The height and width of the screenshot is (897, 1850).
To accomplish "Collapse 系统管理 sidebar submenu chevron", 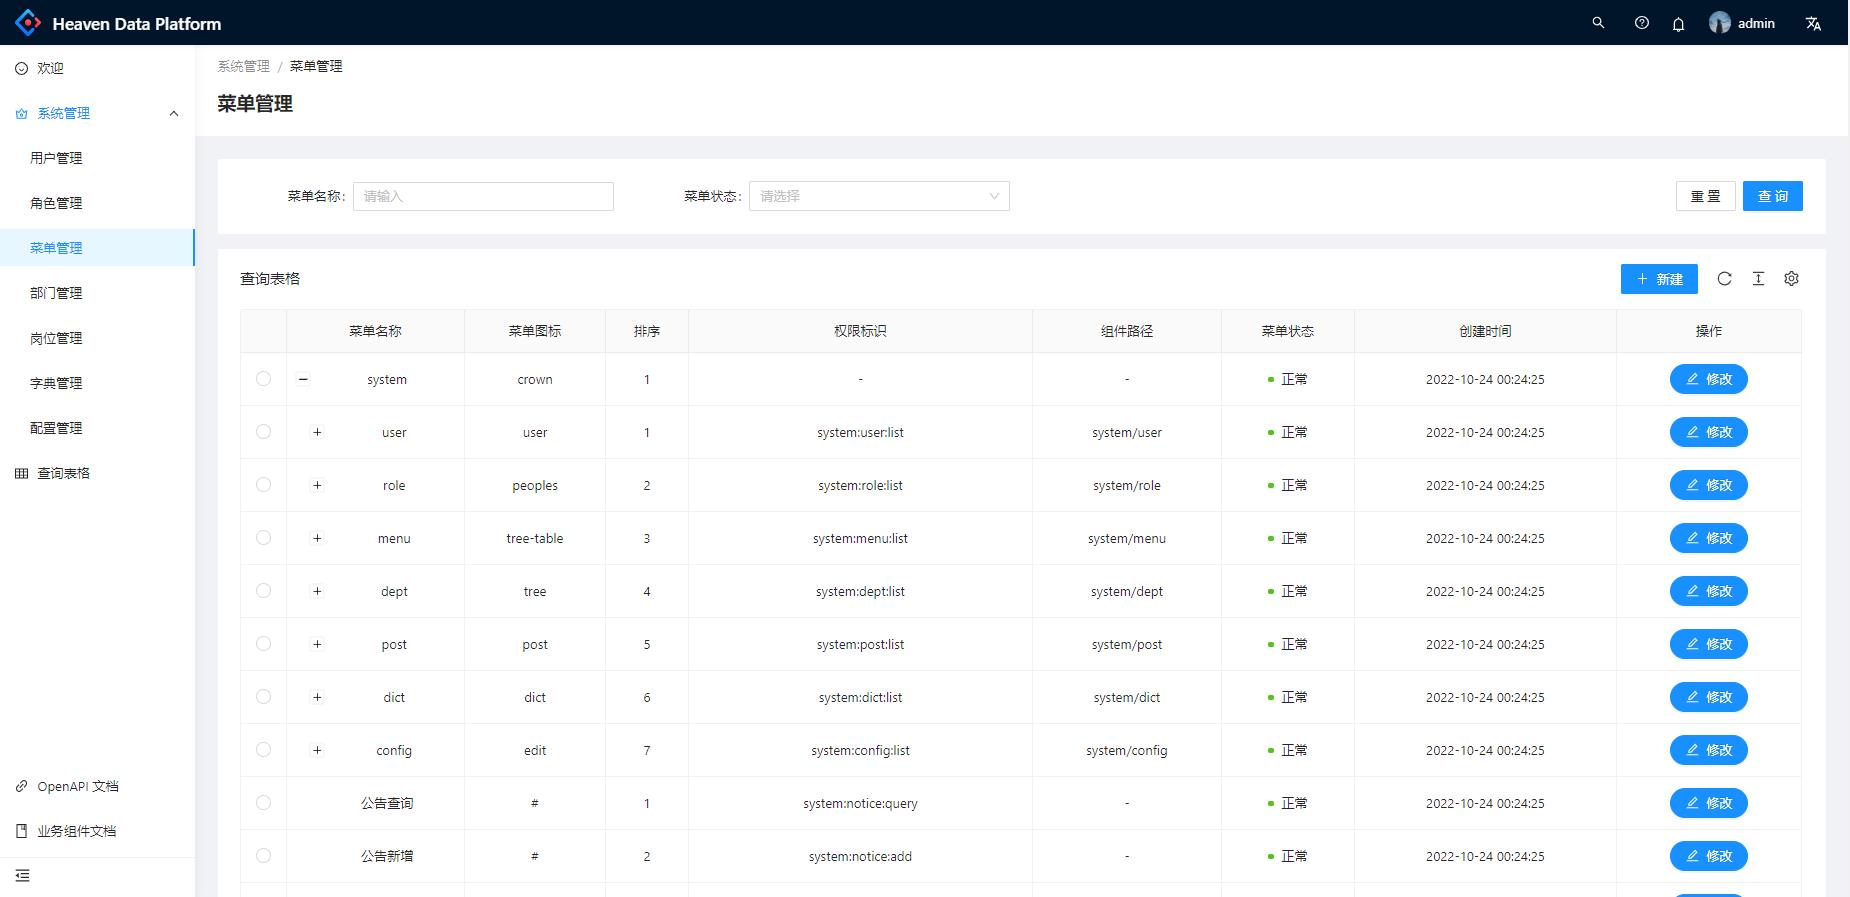I will [x=174, y=114].
